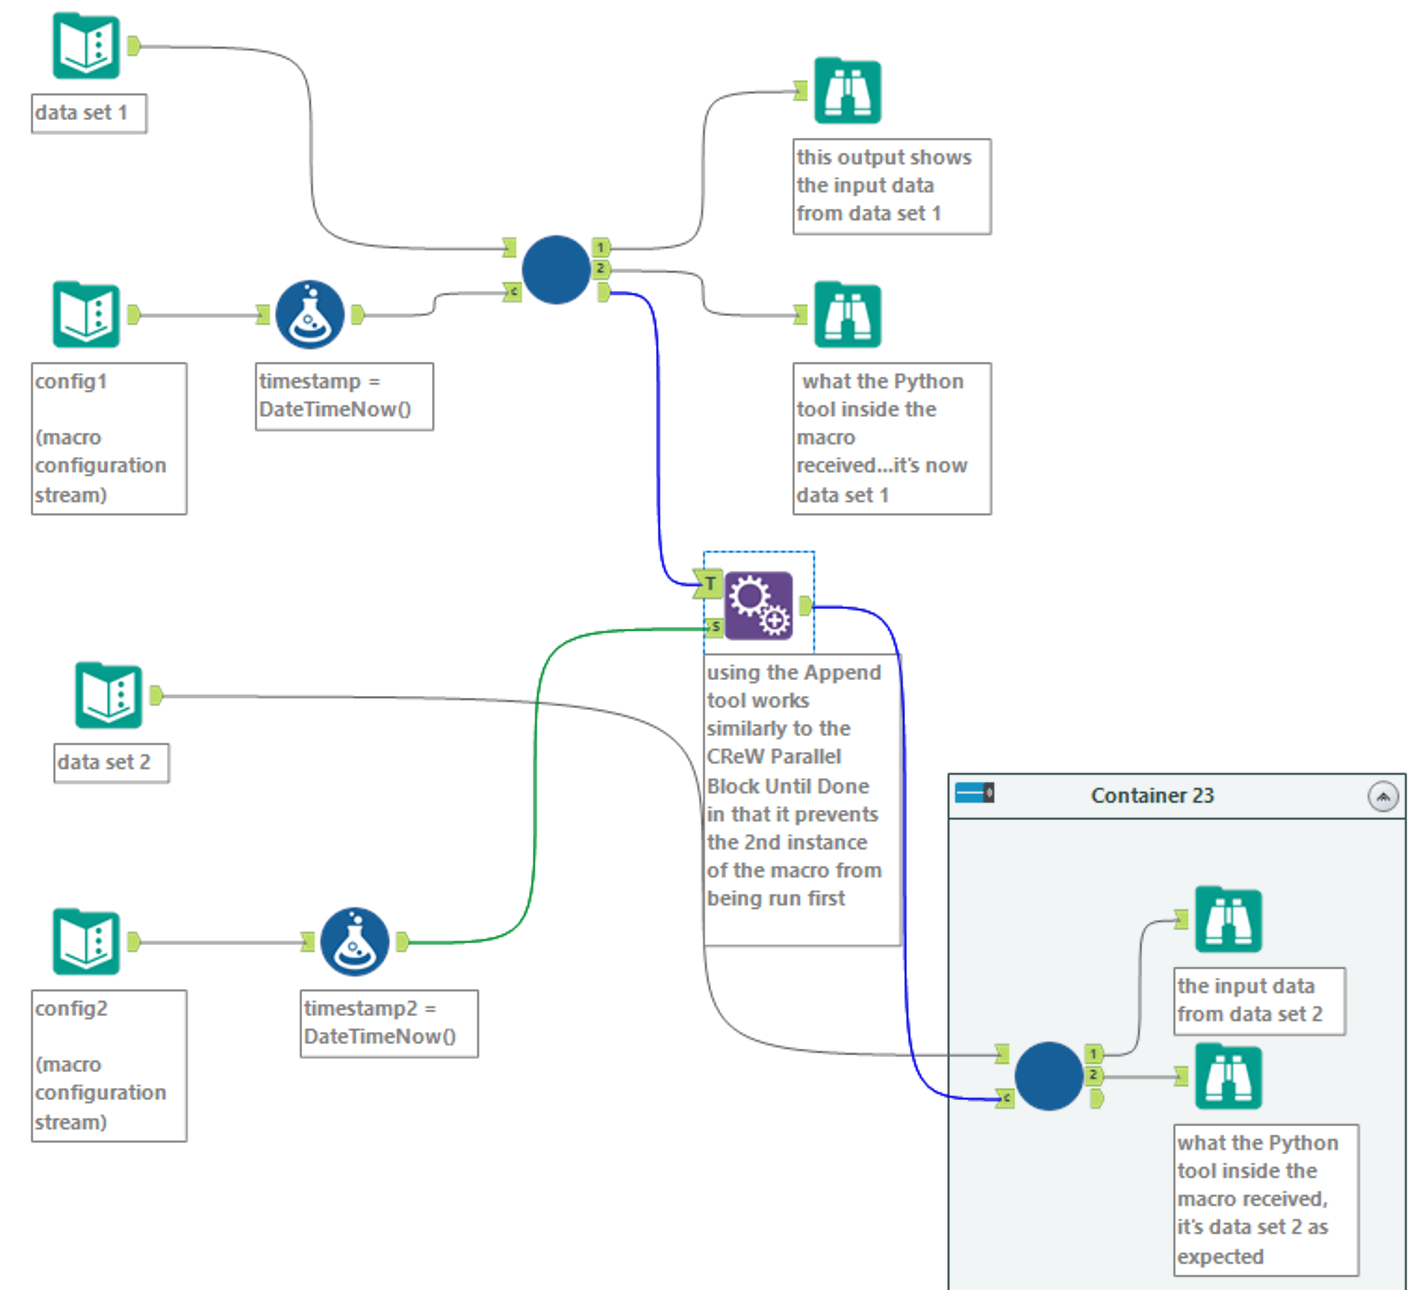Click output anchor "1" of the upper macro
The width and height of the screenshot is (1424, 1290).
tap(600, 246)
